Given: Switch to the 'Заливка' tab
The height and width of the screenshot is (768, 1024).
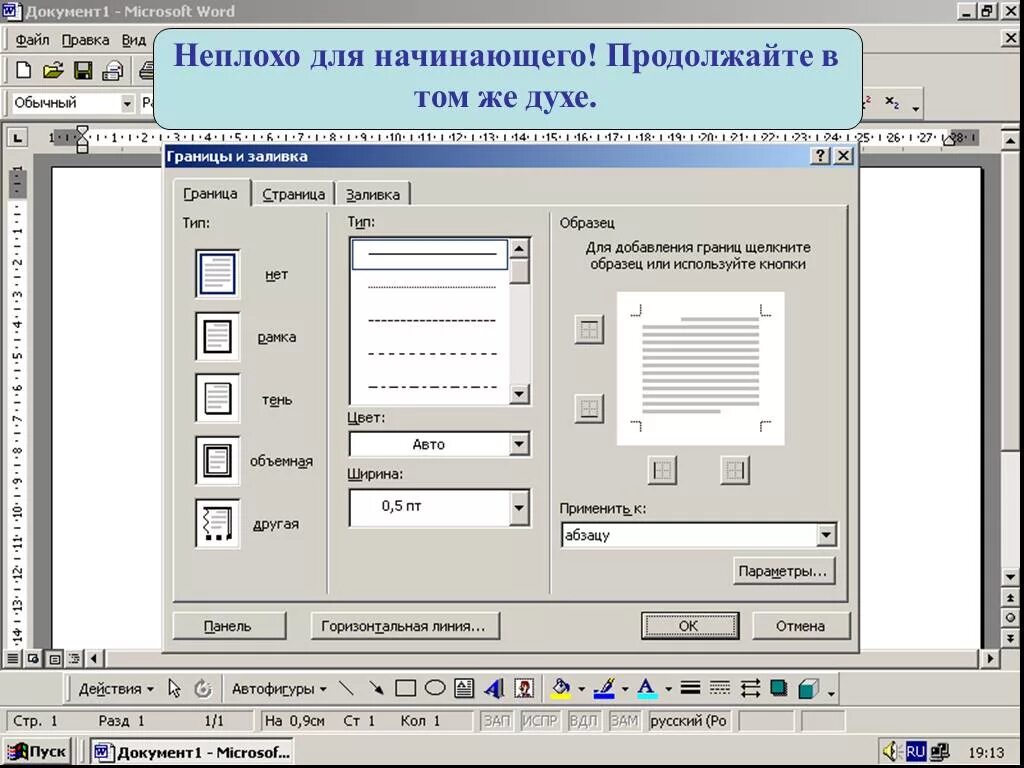Looking at the screenshot, I should tap(372, 194).
